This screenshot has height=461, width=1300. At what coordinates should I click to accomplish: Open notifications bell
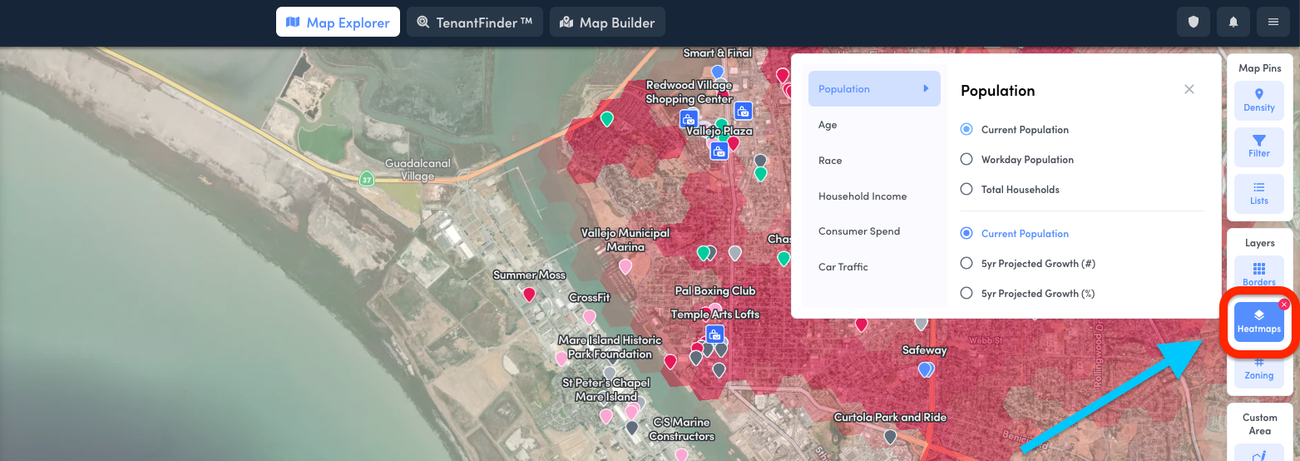(1233, 22)
